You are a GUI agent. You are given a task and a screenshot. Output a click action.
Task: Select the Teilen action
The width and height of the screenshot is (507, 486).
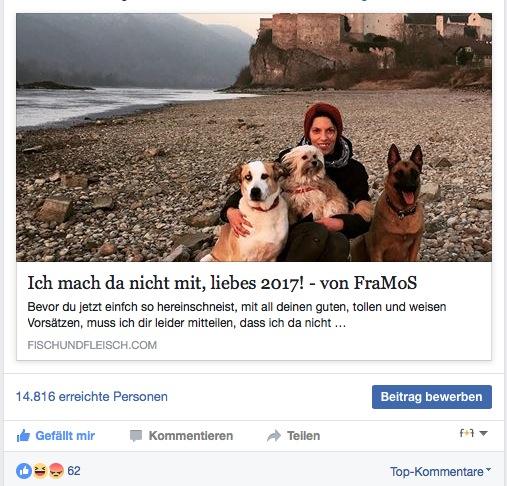click(x=304, y=436)
